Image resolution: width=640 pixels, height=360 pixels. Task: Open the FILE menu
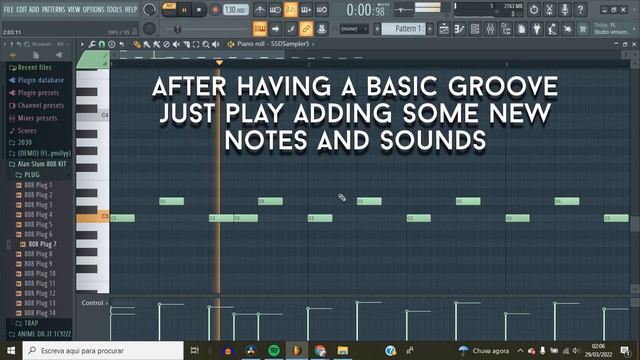click(x=9, y=9)
